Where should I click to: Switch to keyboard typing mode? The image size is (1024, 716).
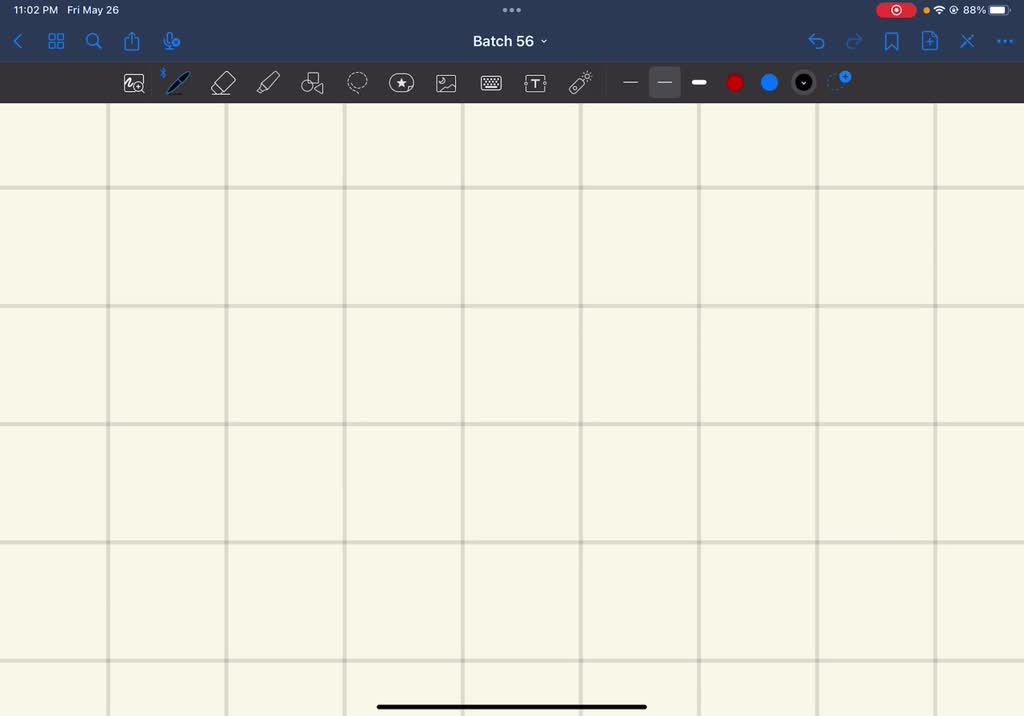tap(491, 83)
